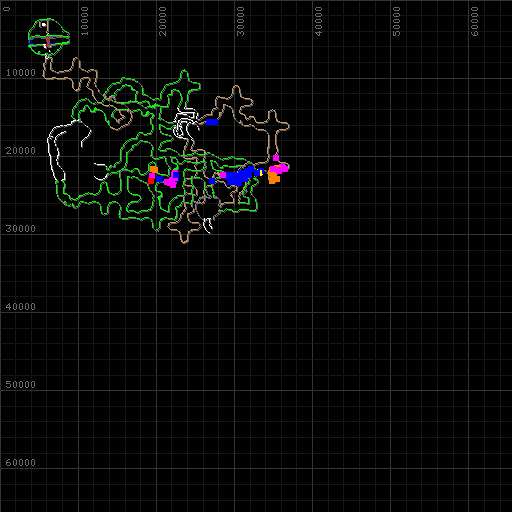The height and width of the screenshot is (512, 512).
Task: Click the circular green structure at top-left
Action: (x=49, y=37)
